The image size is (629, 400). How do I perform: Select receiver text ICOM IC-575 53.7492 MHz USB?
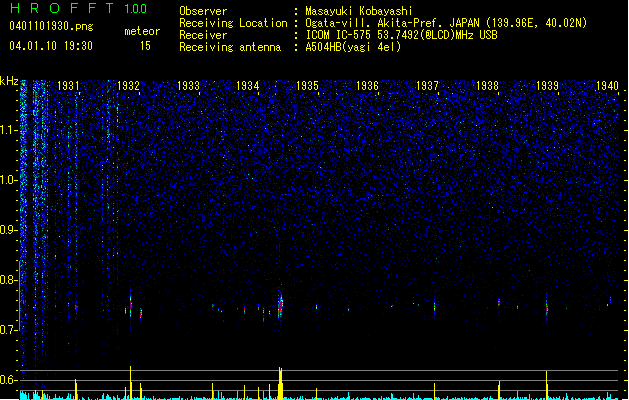click(x=402, y=35)
